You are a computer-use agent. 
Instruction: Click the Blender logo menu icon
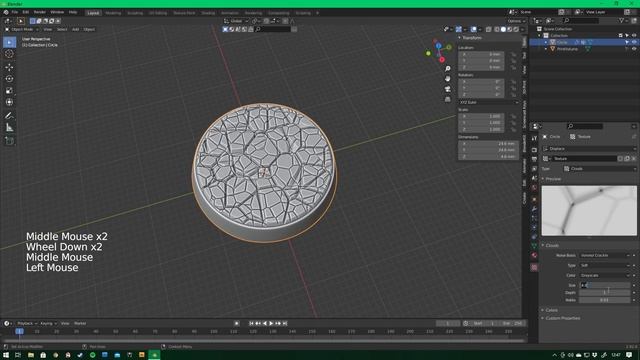coord(6,13)
